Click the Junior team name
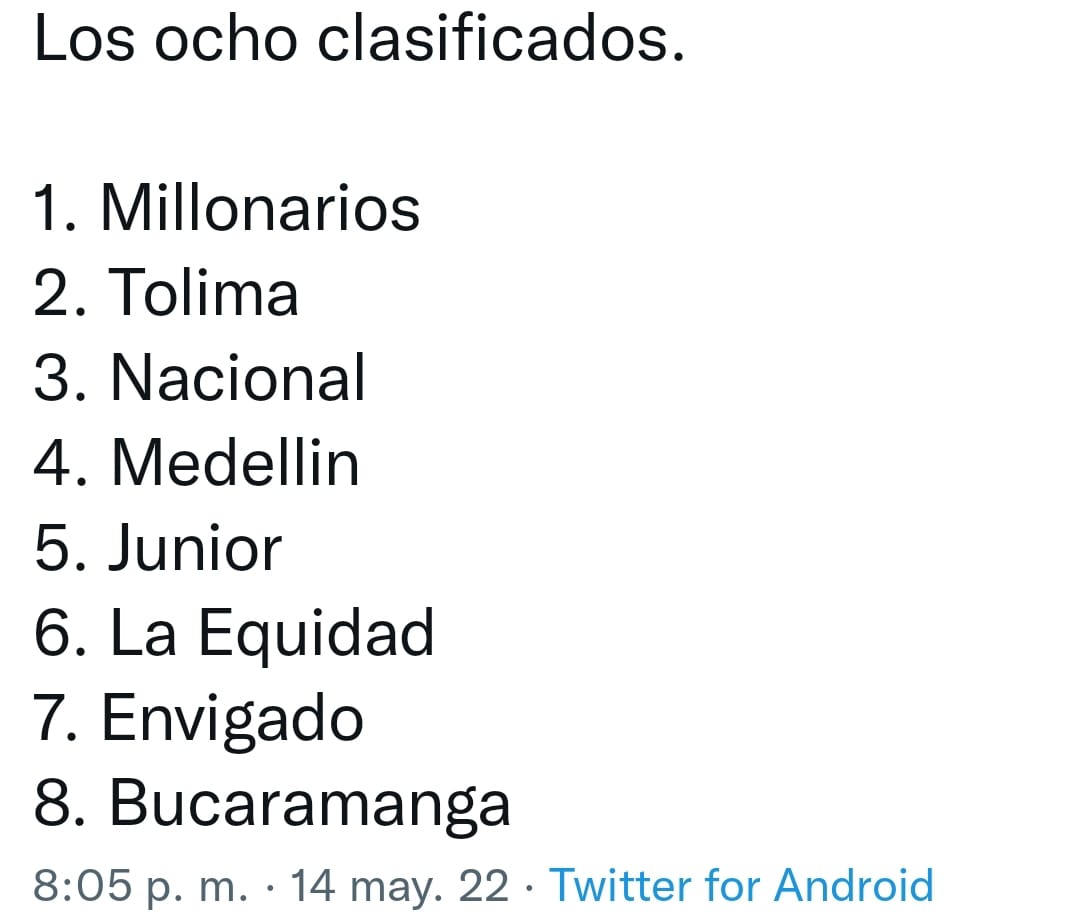The width and height of the screenshot is (1080, 916). pos(195,548)
